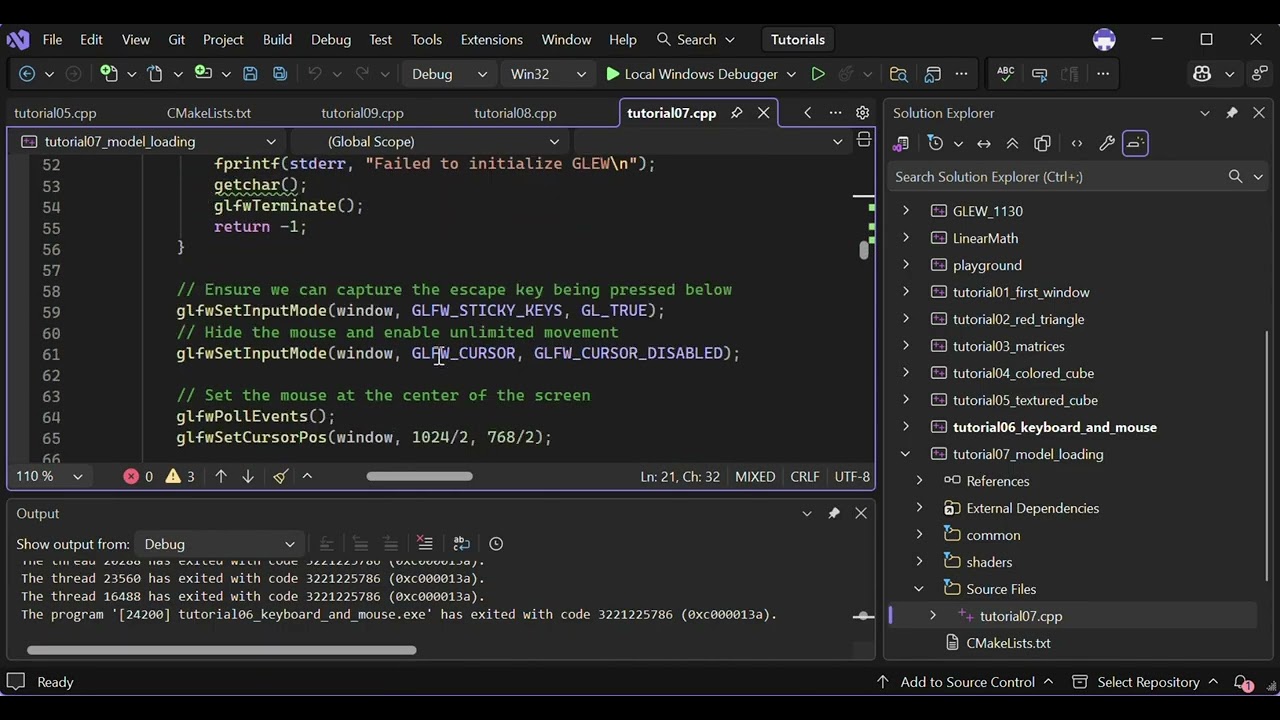
Task: Select tutorial07.cpp in Solution Explorer
Action: (1021, 616)
